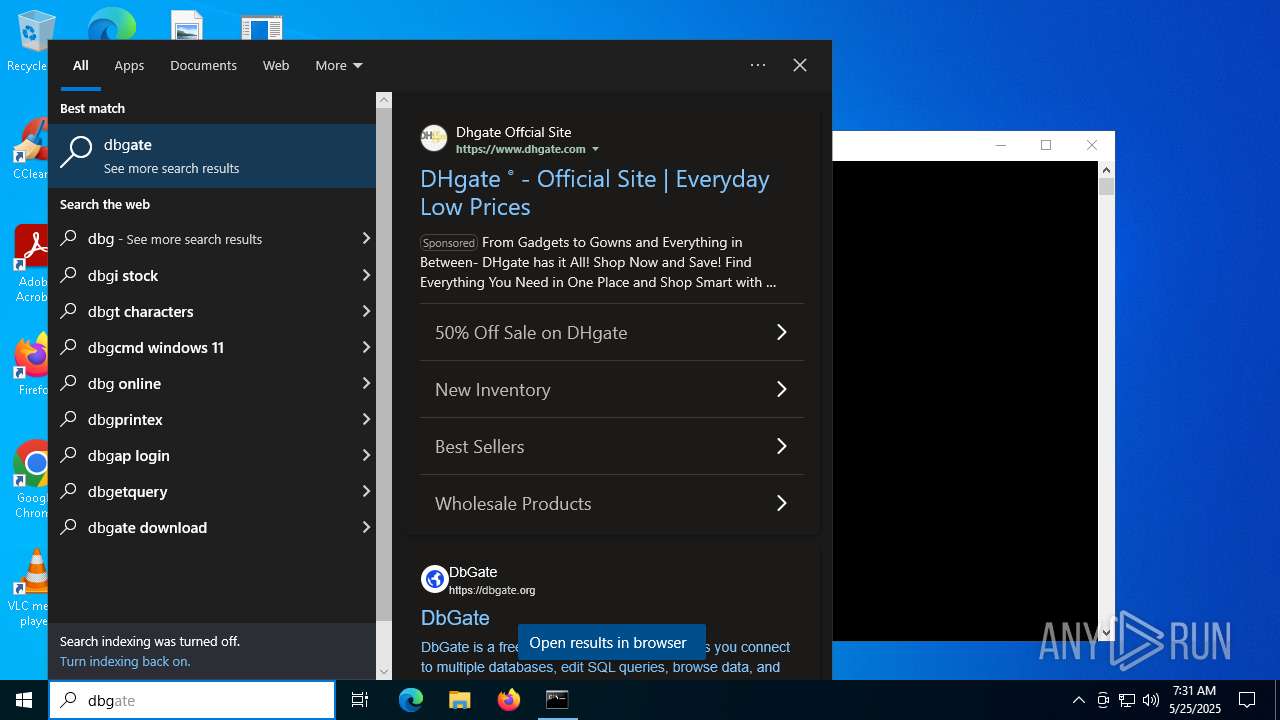1280x720 pixels.
Task: Open File Explorer from the taskbar
Action: 459,700
